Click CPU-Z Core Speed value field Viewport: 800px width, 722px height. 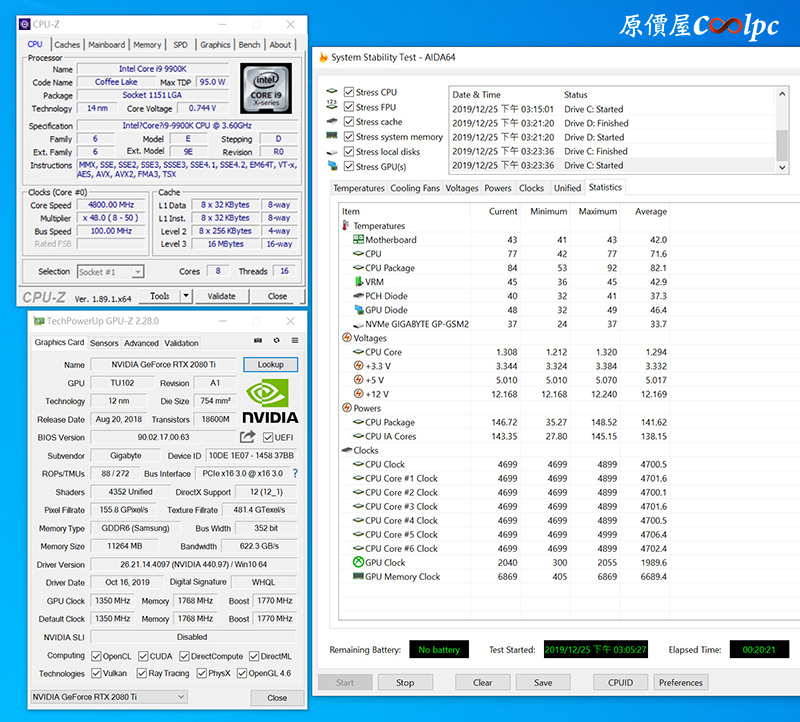coord(111,205)
